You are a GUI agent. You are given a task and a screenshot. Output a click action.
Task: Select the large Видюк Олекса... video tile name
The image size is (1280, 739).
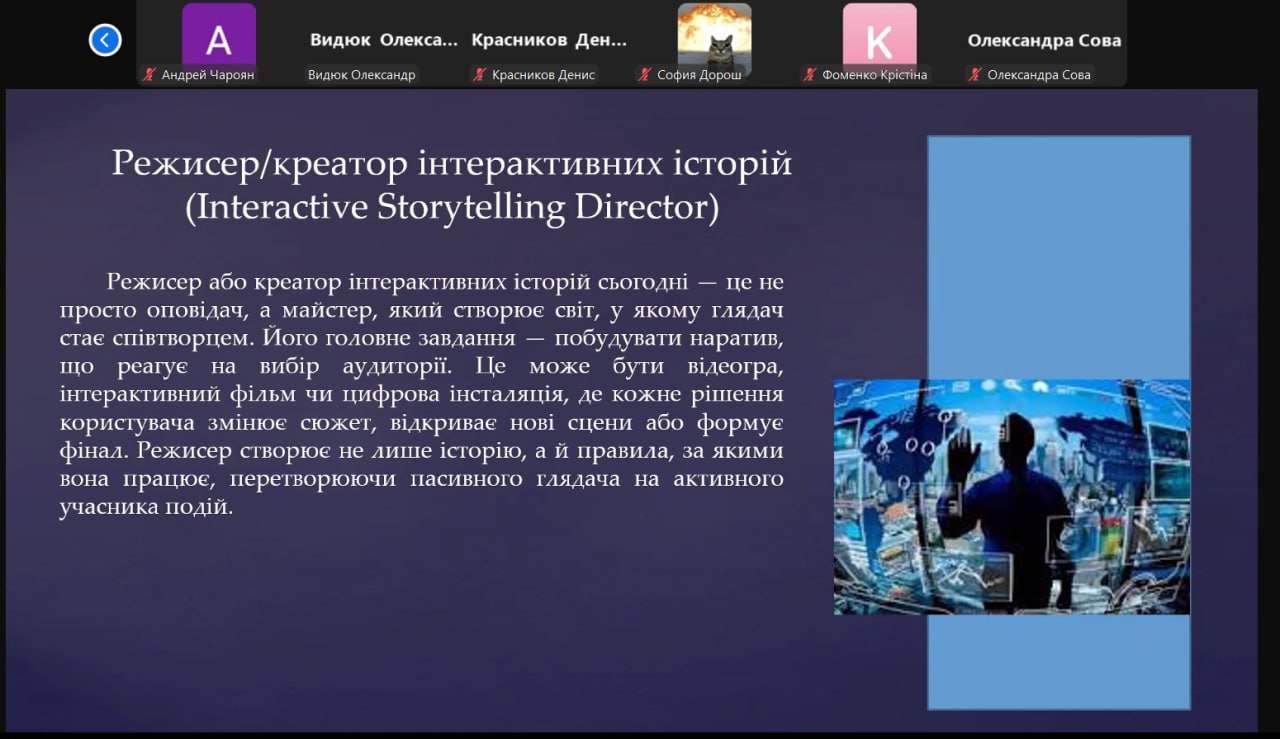click(x=383, y=41)
